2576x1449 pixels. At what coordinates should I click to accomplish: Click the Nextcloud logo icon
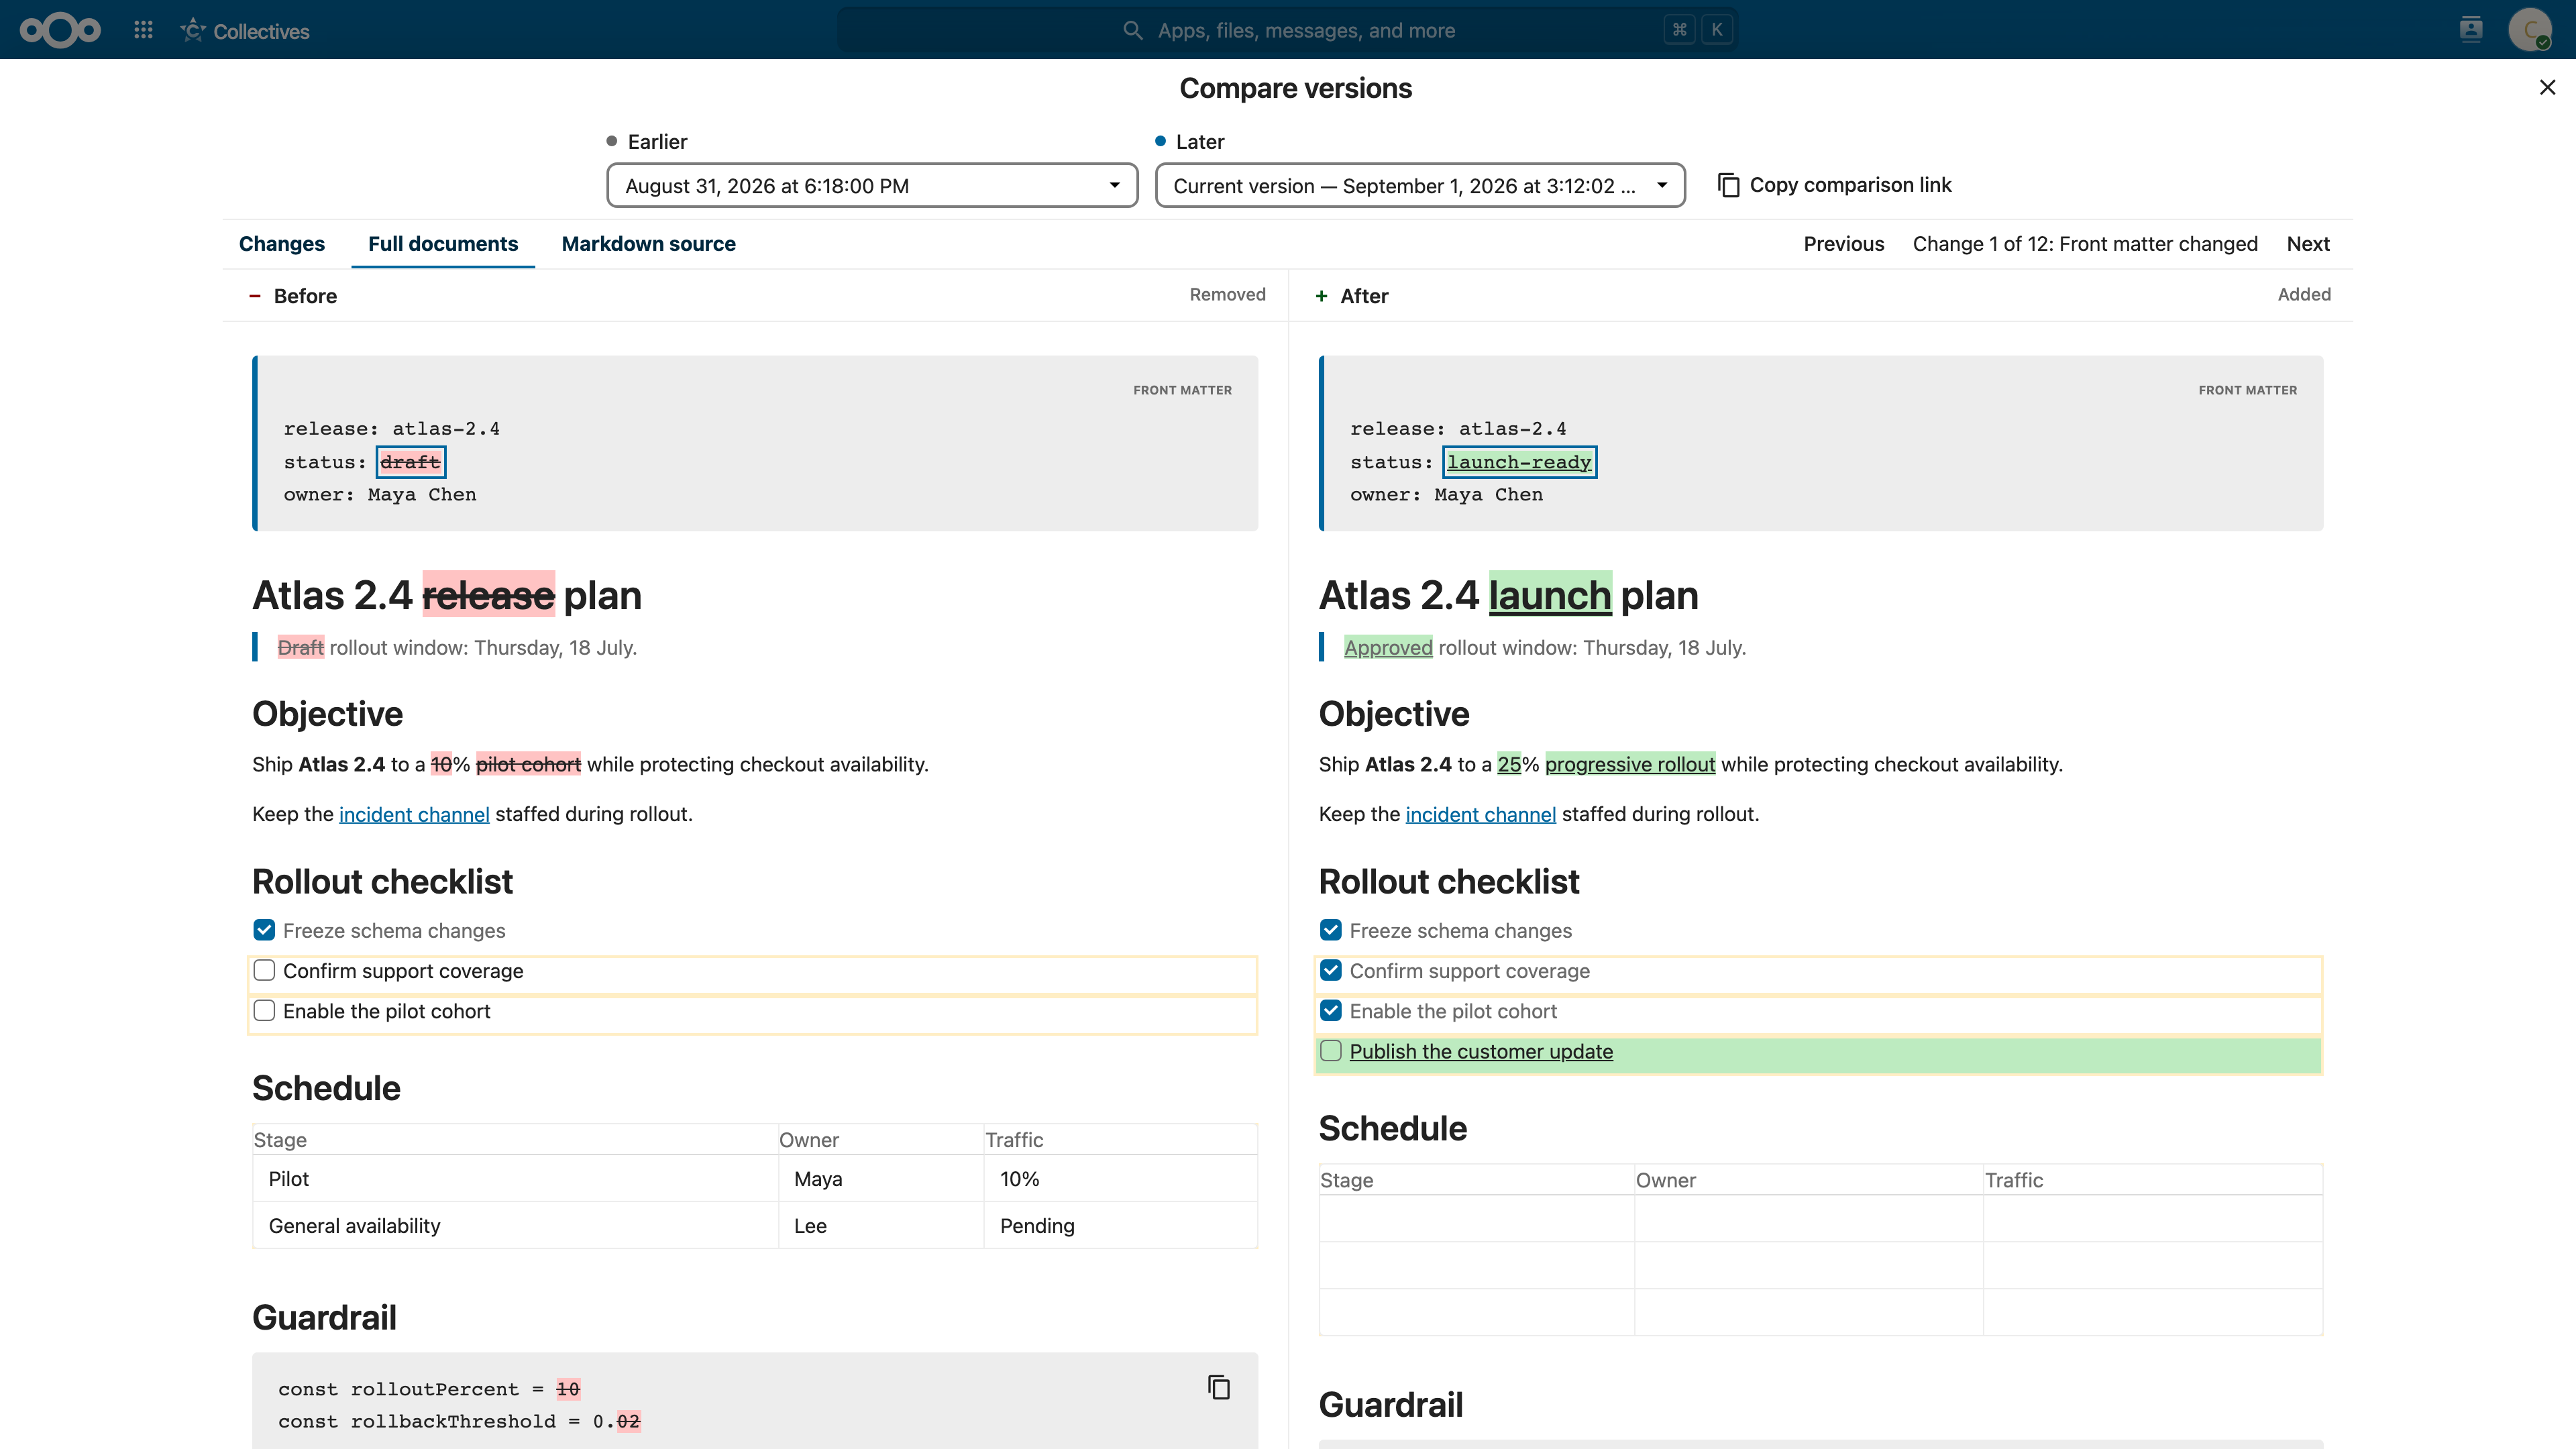point(60,30)
